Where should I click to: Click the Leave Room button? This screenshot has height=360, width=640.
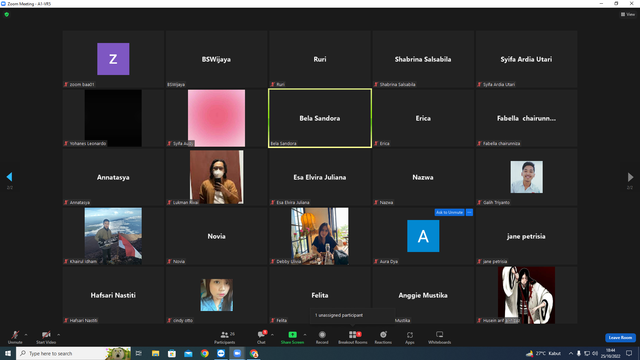(620, 338)
